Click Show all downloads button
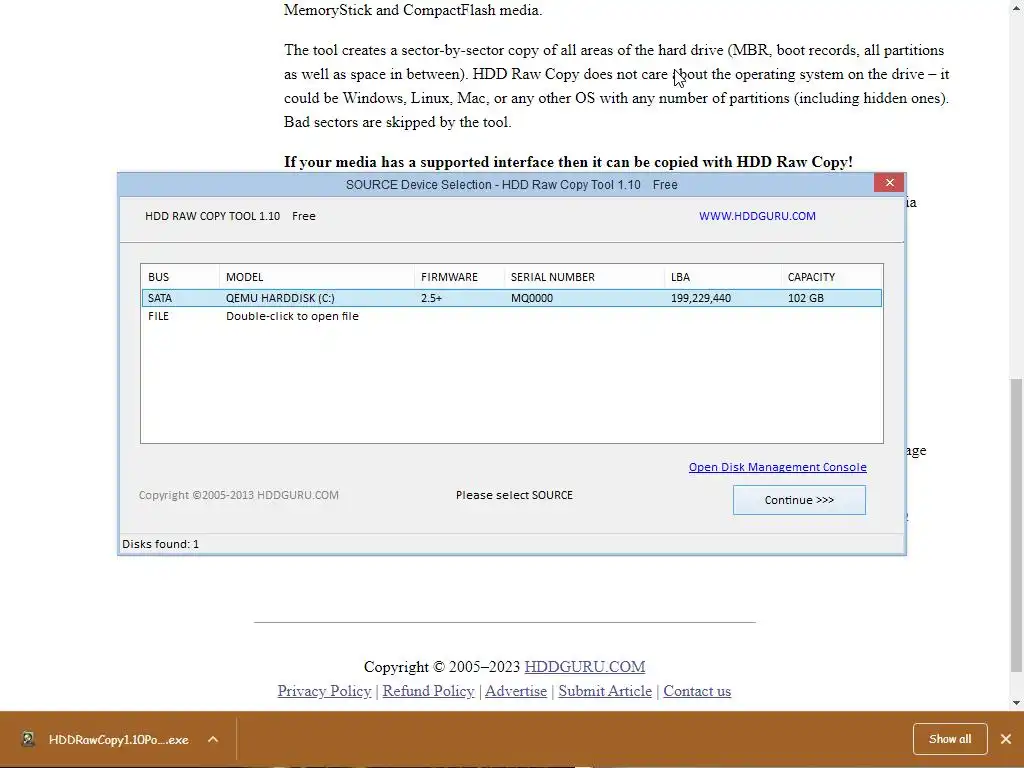The image size is (1024, 768). (950, 739)
